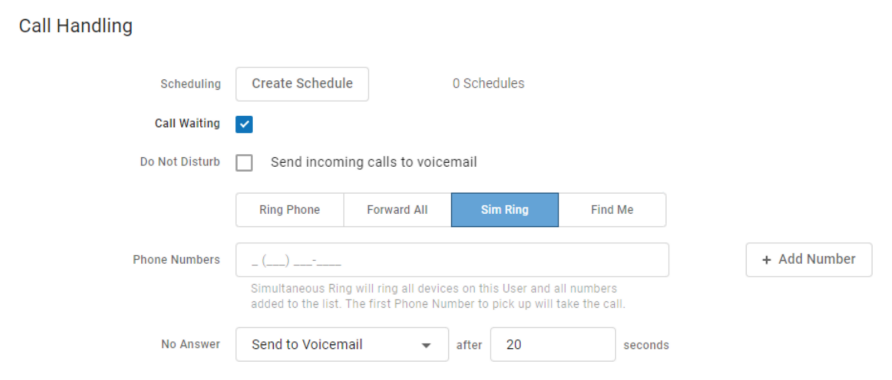Viewport: 892px width, 380px height.
Task: Click the dropdown arrow beside Send to Voicemail
Action: pyautogui.click(x=426, y=345)
